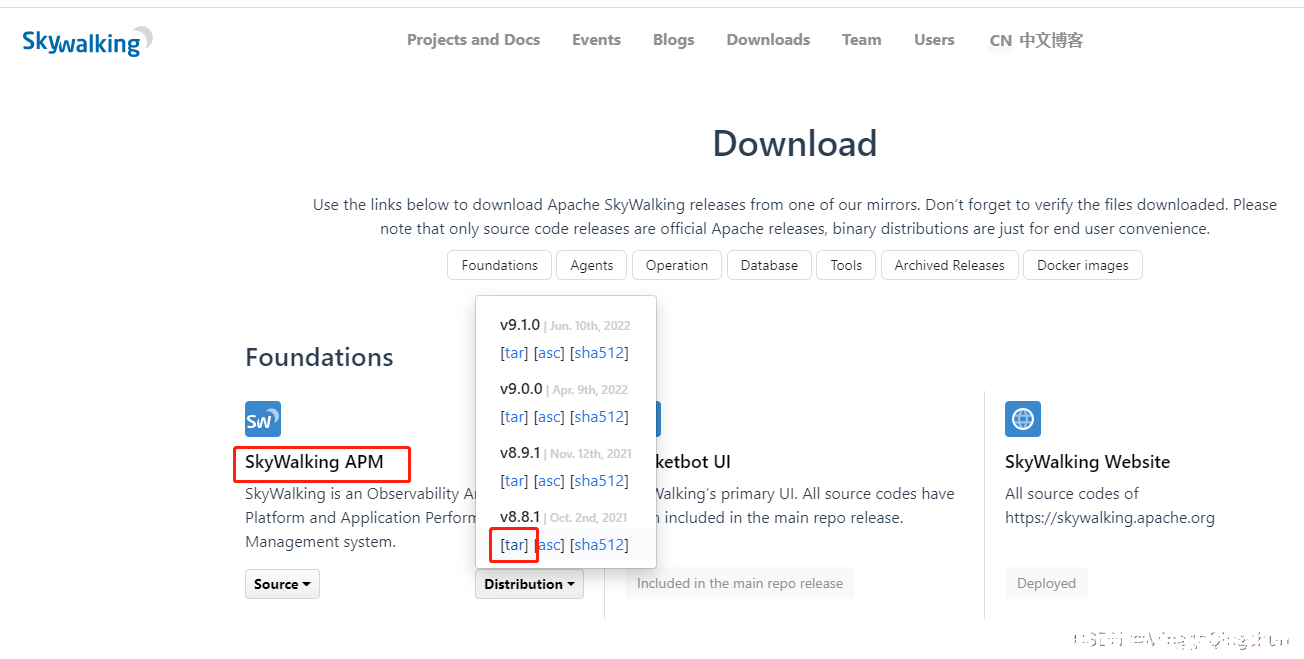Open the v9.1.0 sha512 checksum link
Screen dimensions: 1304x659
tap(599, 353)
